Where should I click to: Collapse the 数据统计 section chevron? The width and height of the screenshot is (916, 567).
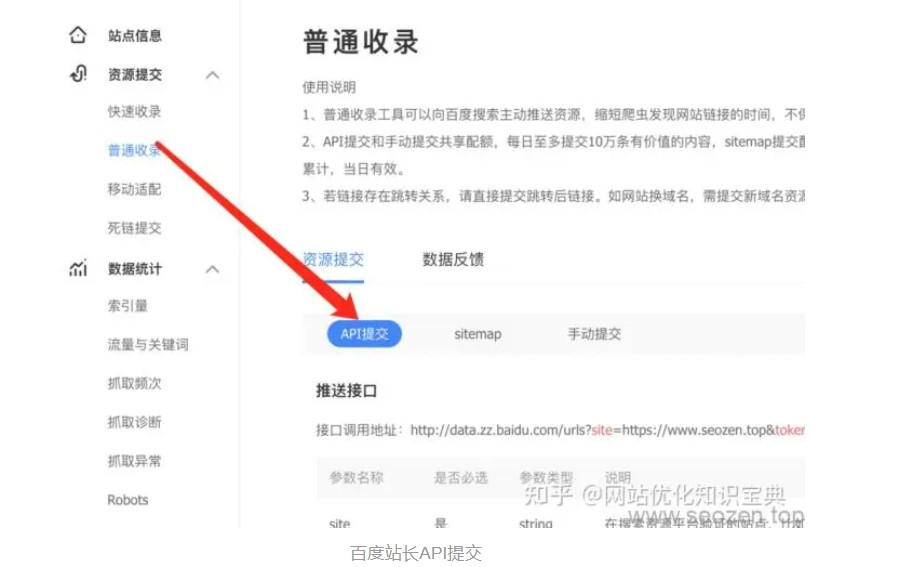(212, 269)
